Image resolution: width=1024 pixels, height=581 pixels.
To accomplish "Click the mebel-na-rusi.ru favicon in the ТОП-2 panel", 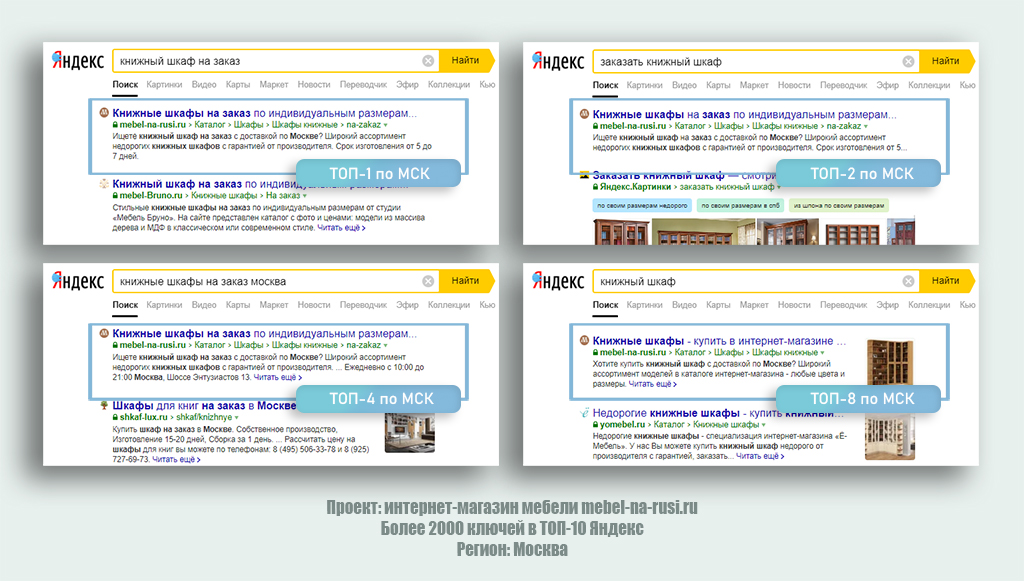I will tap(584, 114).
